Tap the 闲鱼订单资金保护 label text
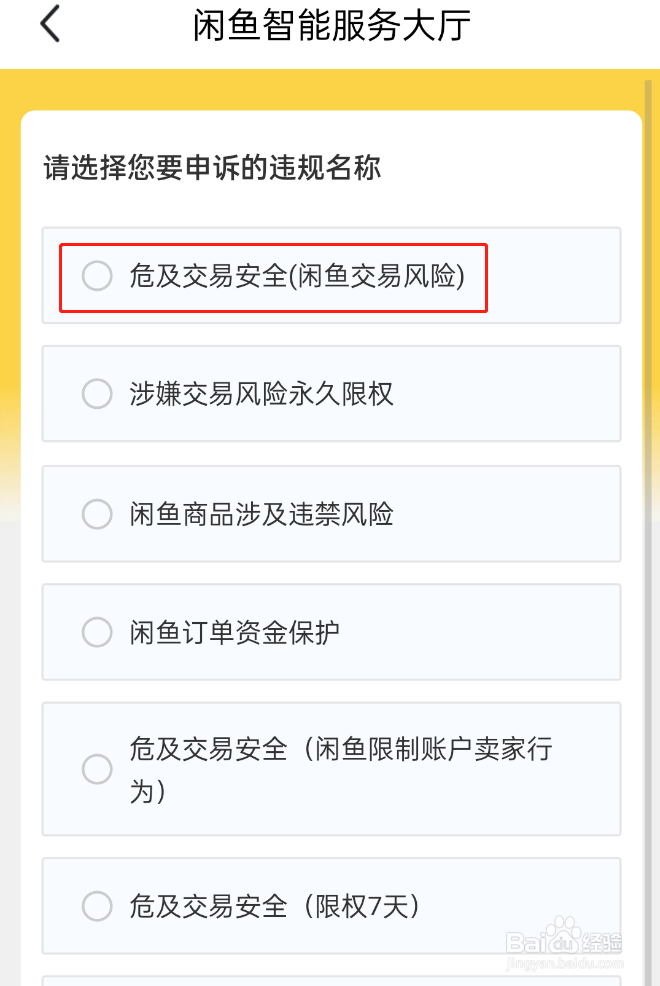 pos(234,632)
